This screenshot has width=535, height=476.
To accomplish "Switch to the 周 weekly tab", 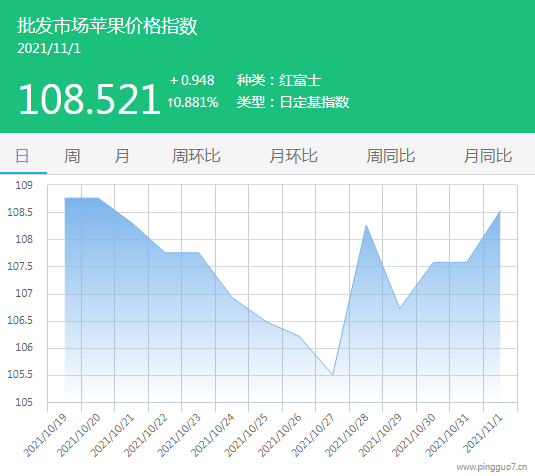I will click(72, 156).
